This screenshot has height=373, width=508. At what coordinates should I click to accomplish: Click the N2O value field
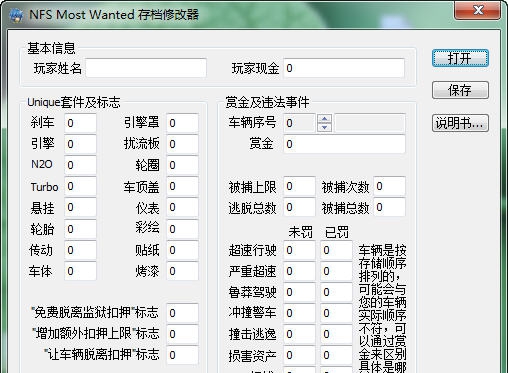tap(80, 165)
